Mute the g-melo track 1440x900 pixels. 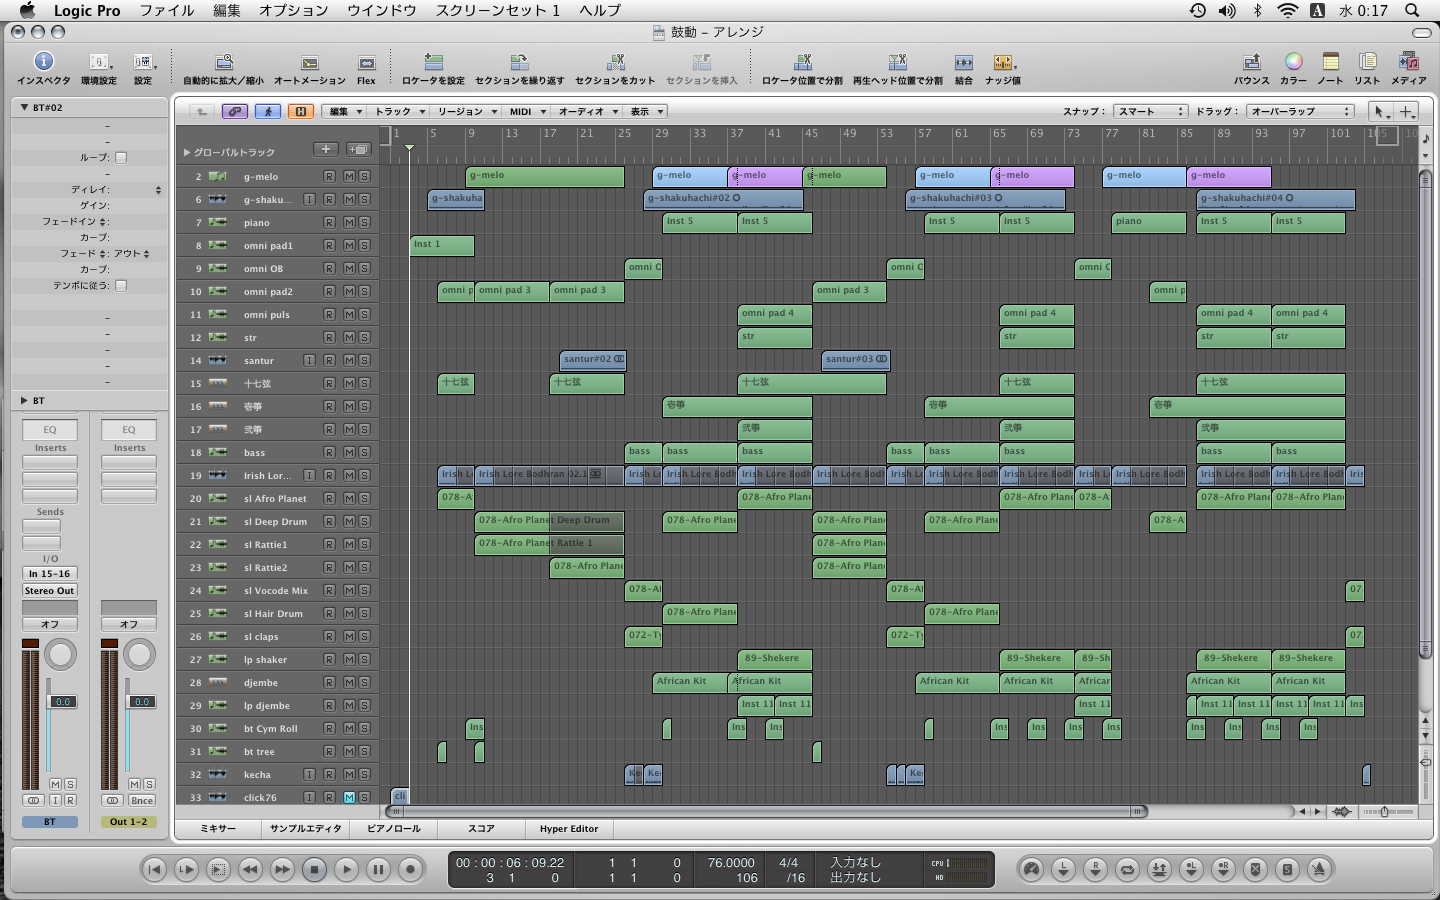click(x=349, y=177)
